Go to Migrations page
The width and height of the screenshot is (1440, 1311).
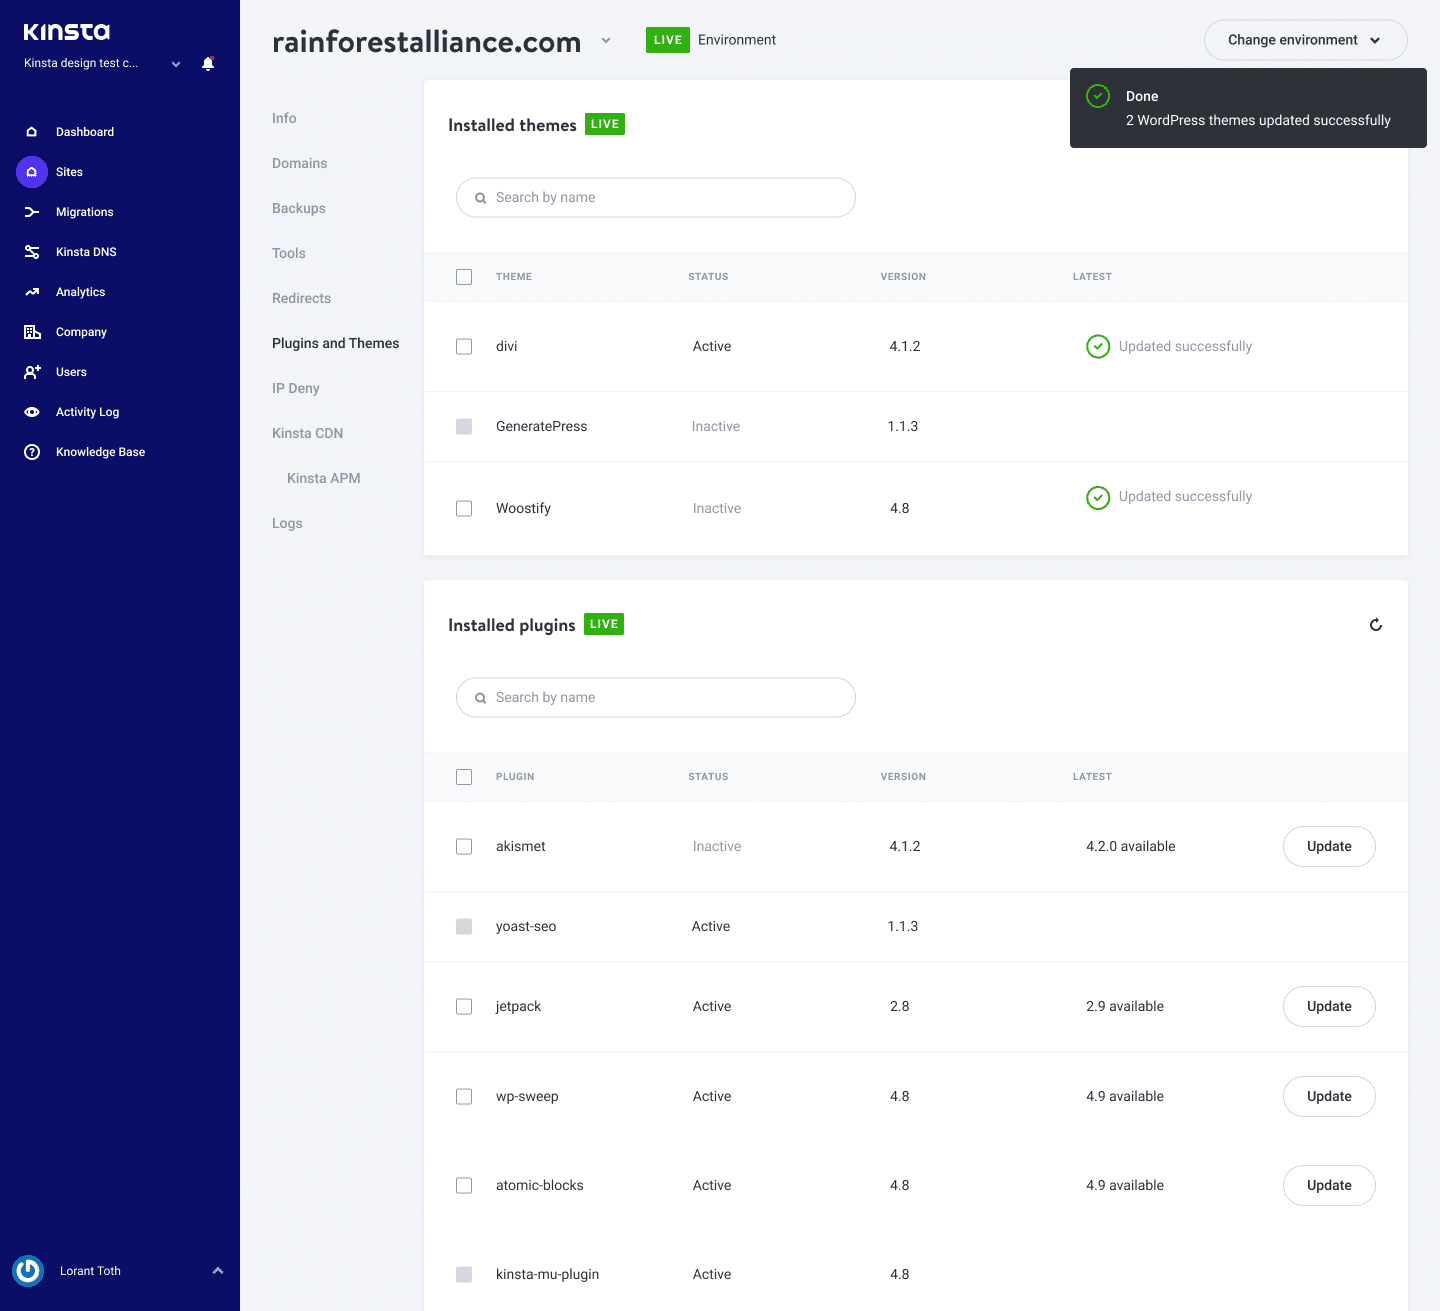[x=85, y=212]
